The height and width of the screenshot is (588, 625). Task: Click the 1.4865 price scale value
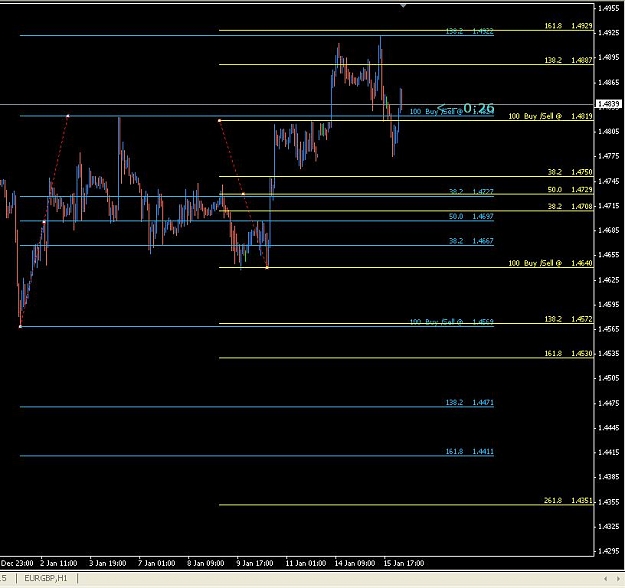pyautogui.click(x=609, y=83)
